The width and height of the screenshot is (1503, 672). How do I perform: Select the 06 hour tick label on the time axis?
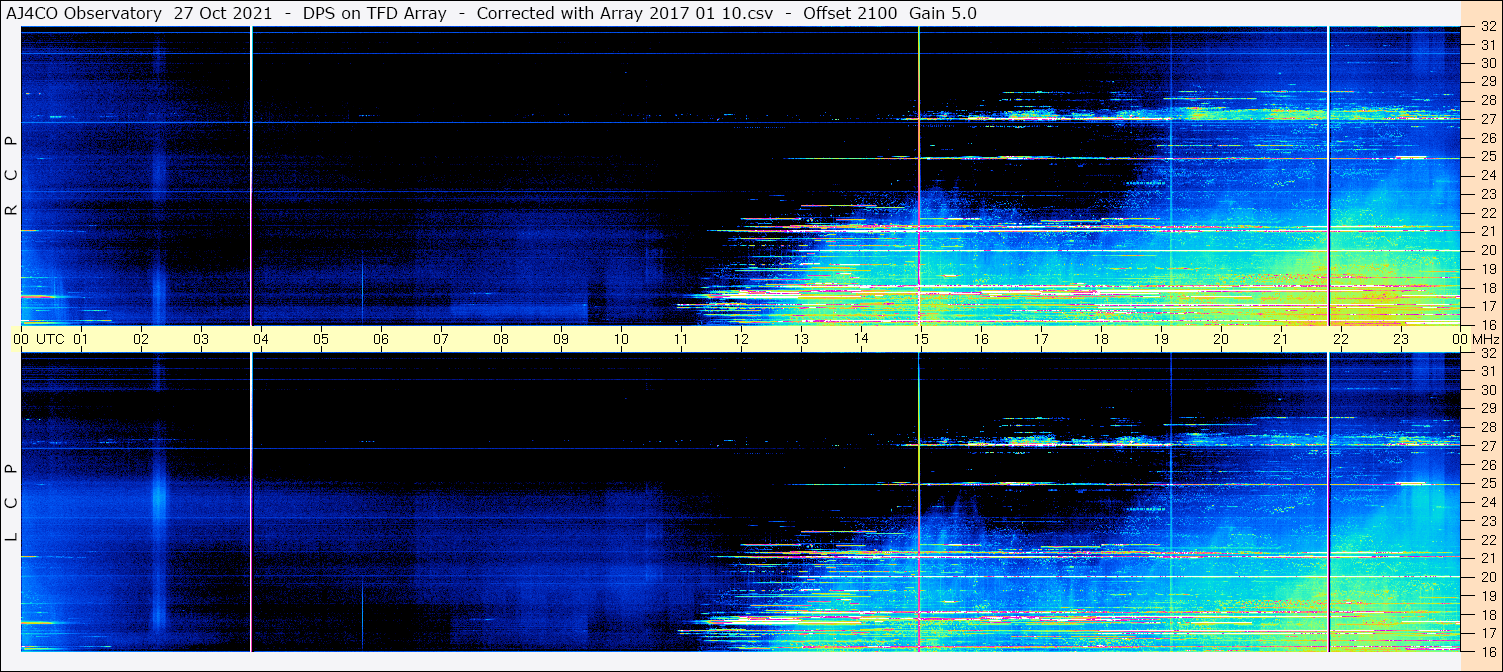pyautogui.click(x=381, y=339)
